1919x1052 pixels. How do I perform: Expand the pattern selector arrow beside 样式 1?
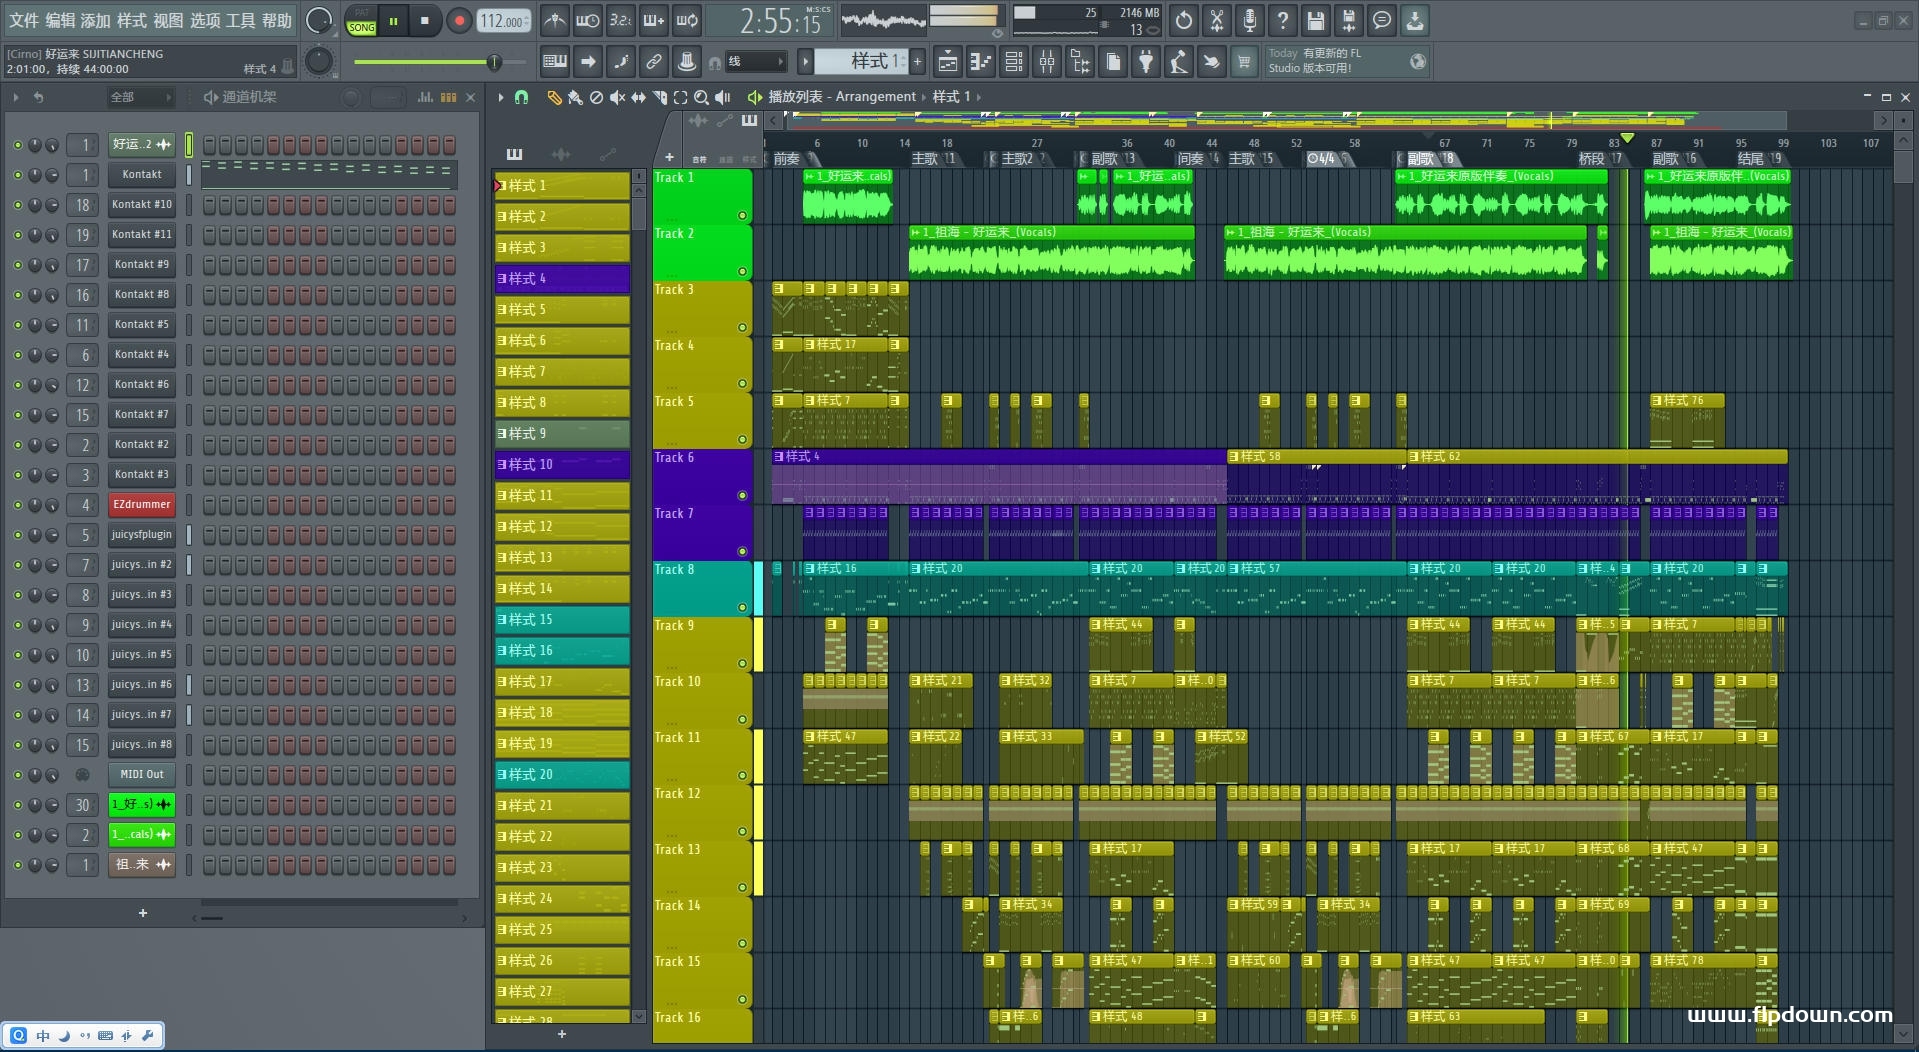click(x=805, y=62)
